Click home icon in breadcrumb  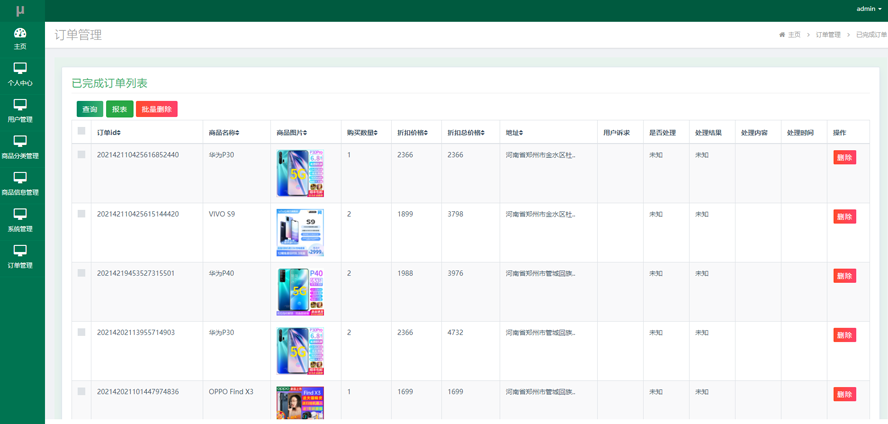coord(782,35)
